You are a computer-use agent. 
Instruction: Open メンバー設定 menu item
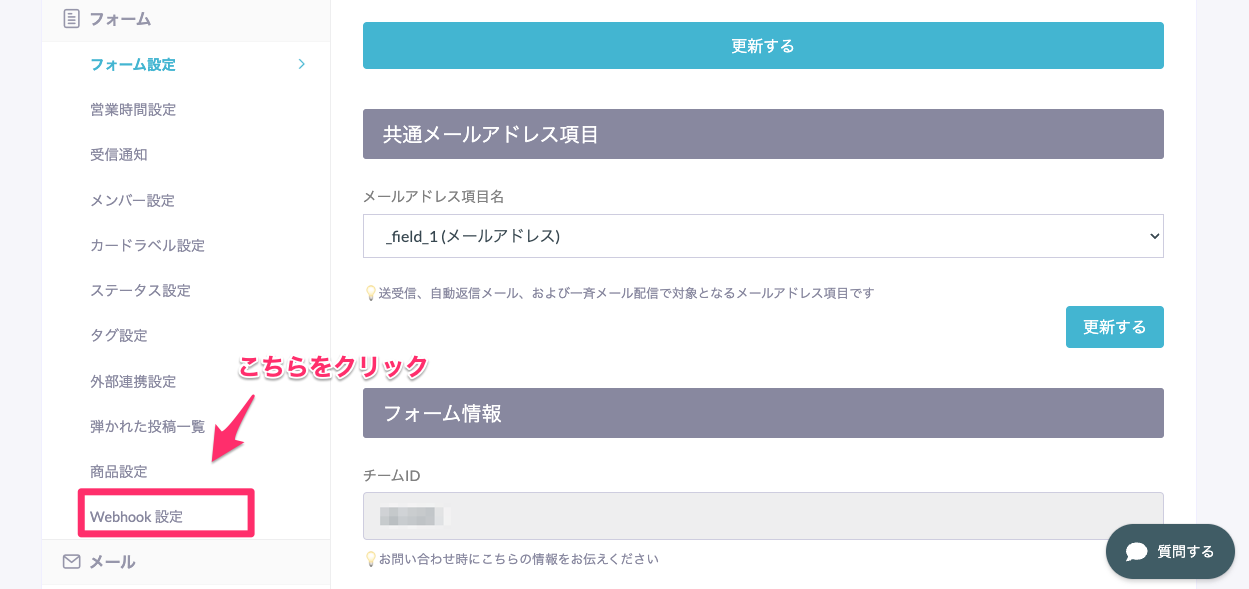pos(132,200)
